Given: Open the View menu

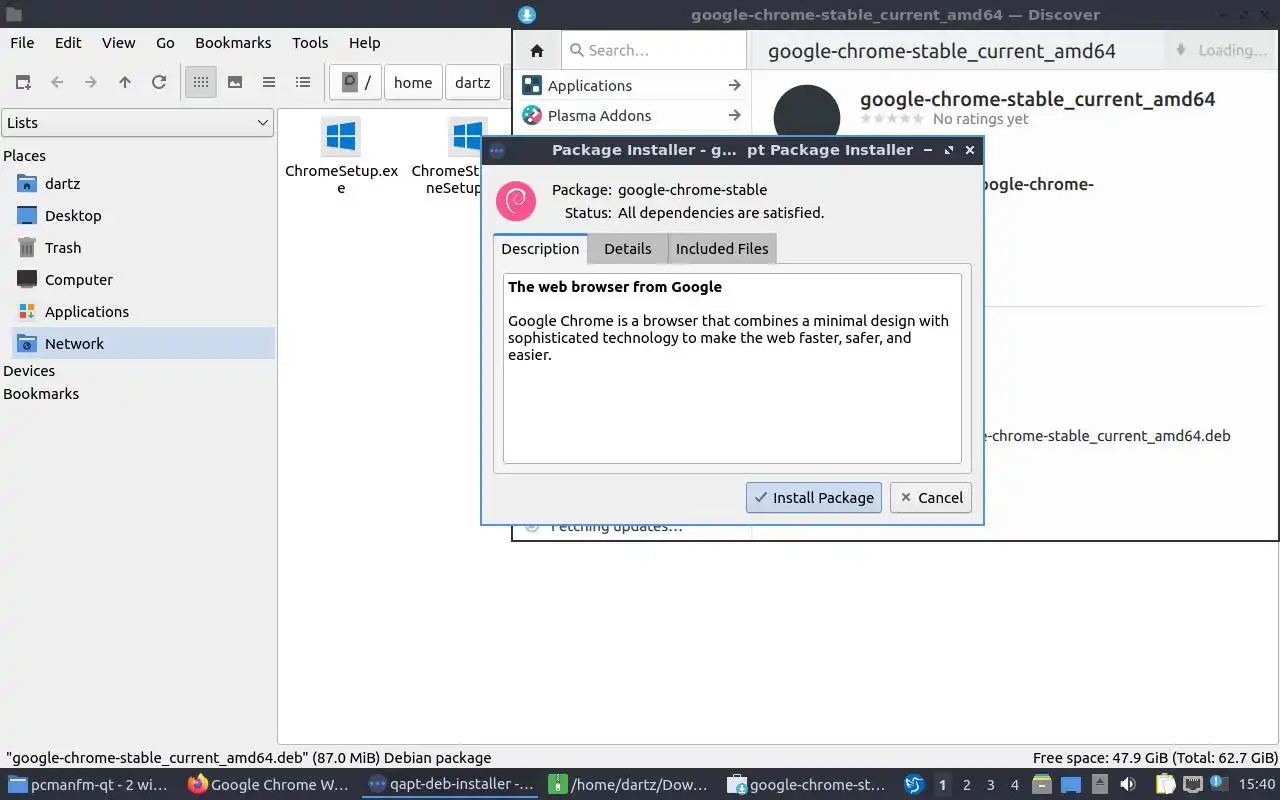Looking at the screenshot, I should click(x=118, y=42).
